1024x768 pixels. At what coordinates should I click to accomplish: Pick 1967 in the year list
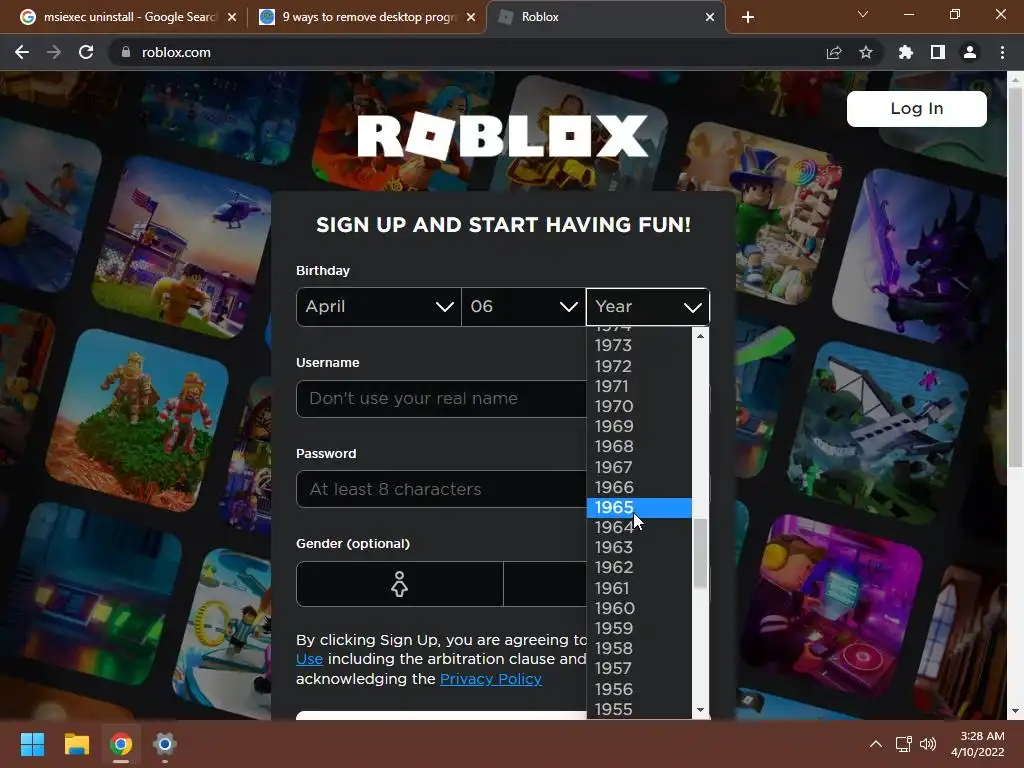[x=639, y=468]
